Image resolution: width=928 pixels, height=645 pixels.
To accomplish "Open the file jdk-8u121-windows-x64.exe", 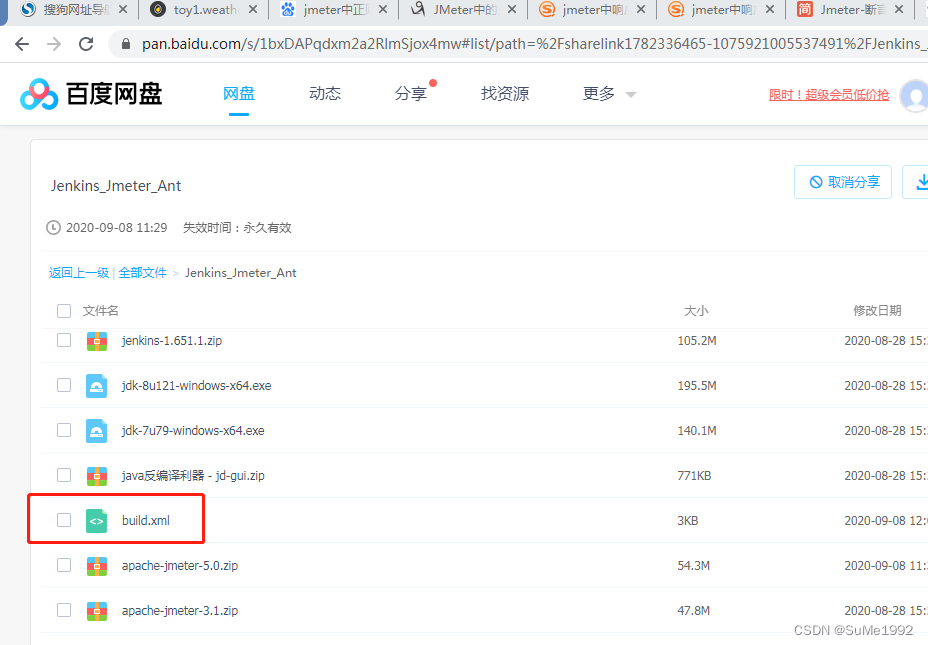I will (196, 386).
